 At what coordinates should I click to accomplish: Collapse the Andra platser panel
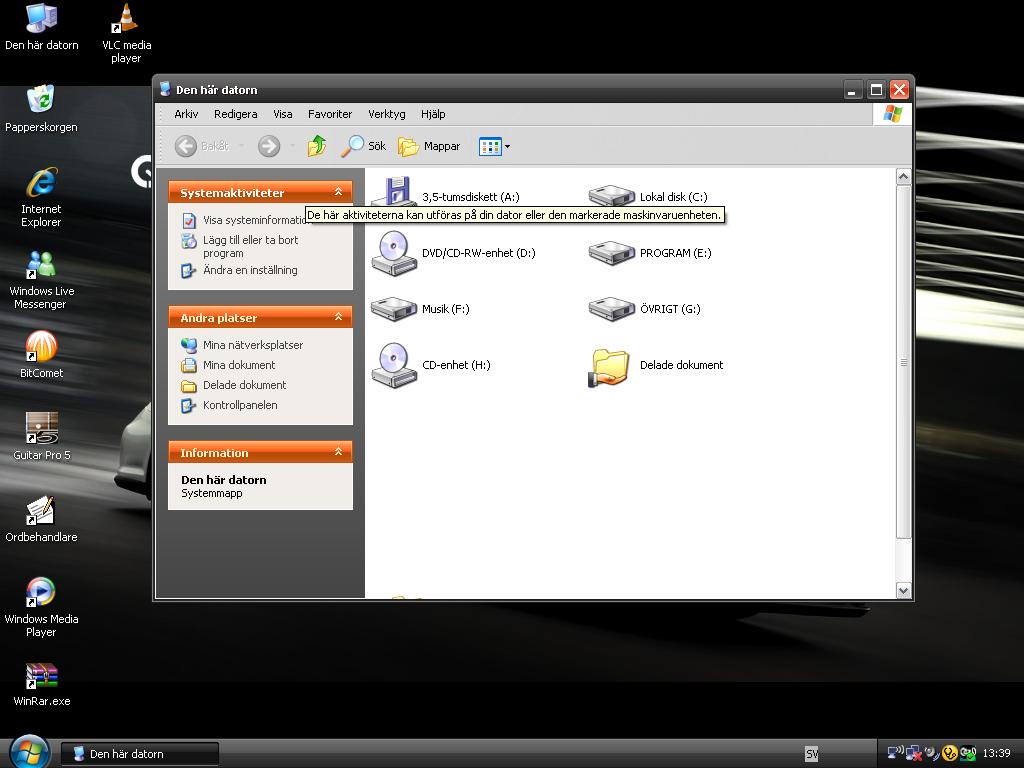[x=338, y=317]
